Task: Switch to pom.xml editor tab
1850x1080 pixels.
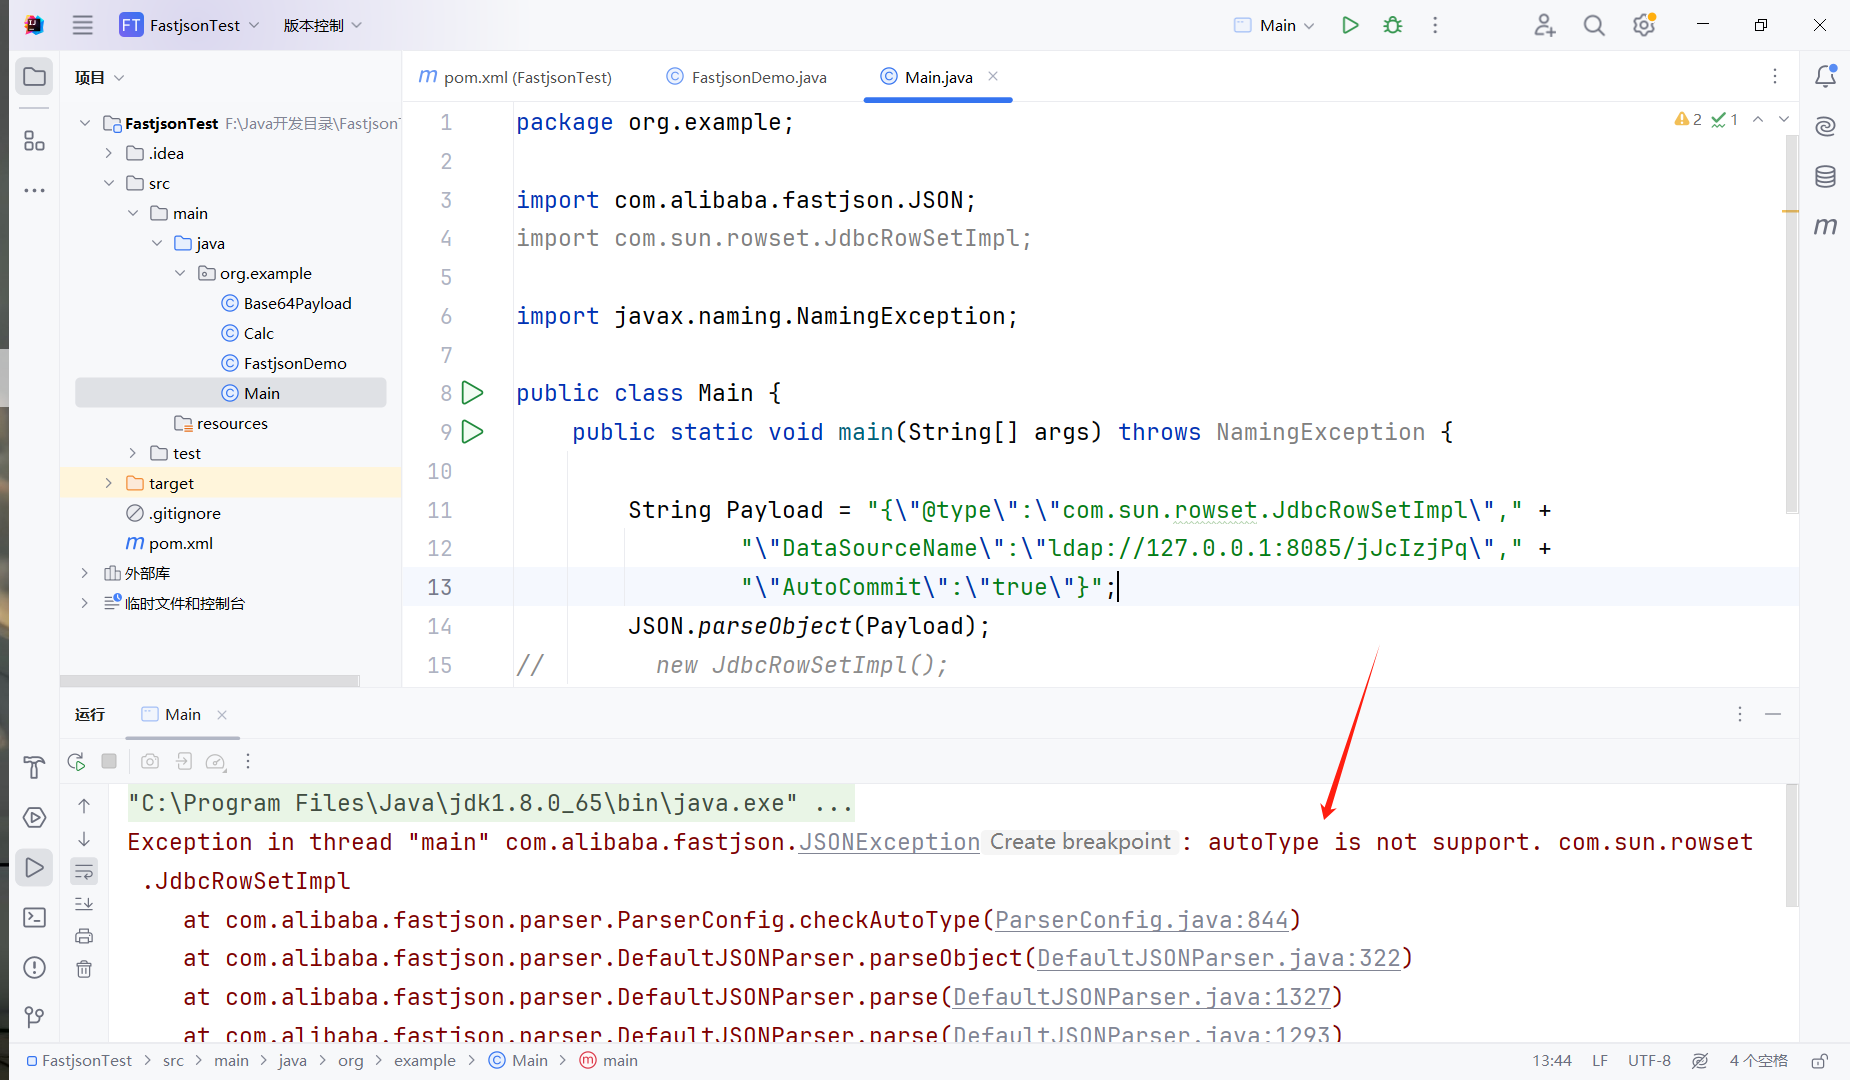Action: coord(516,77)
